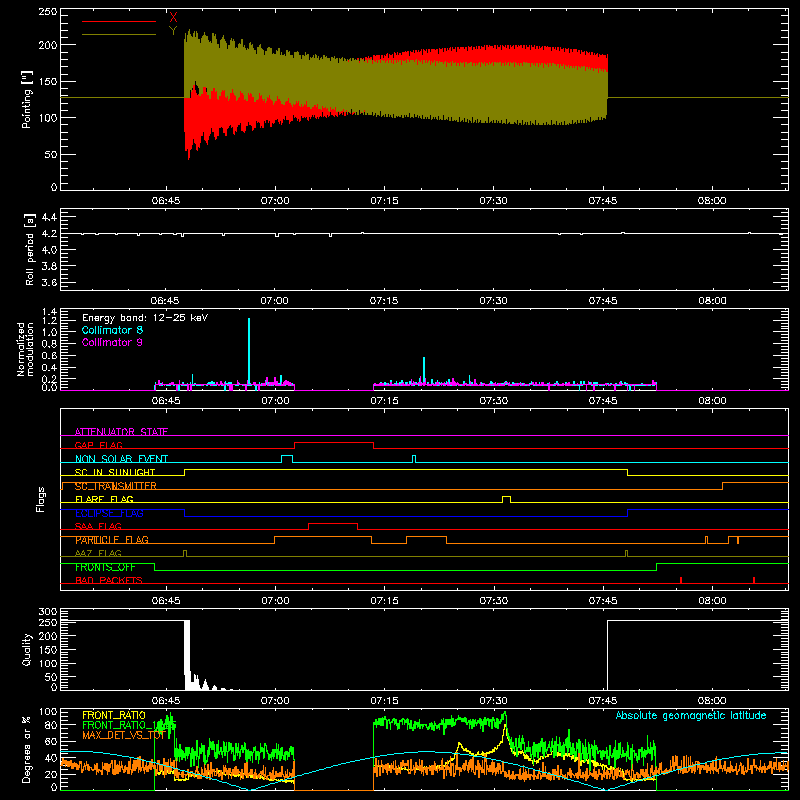Click the "Roll period [s]" axis title

[x=30, y=249]
